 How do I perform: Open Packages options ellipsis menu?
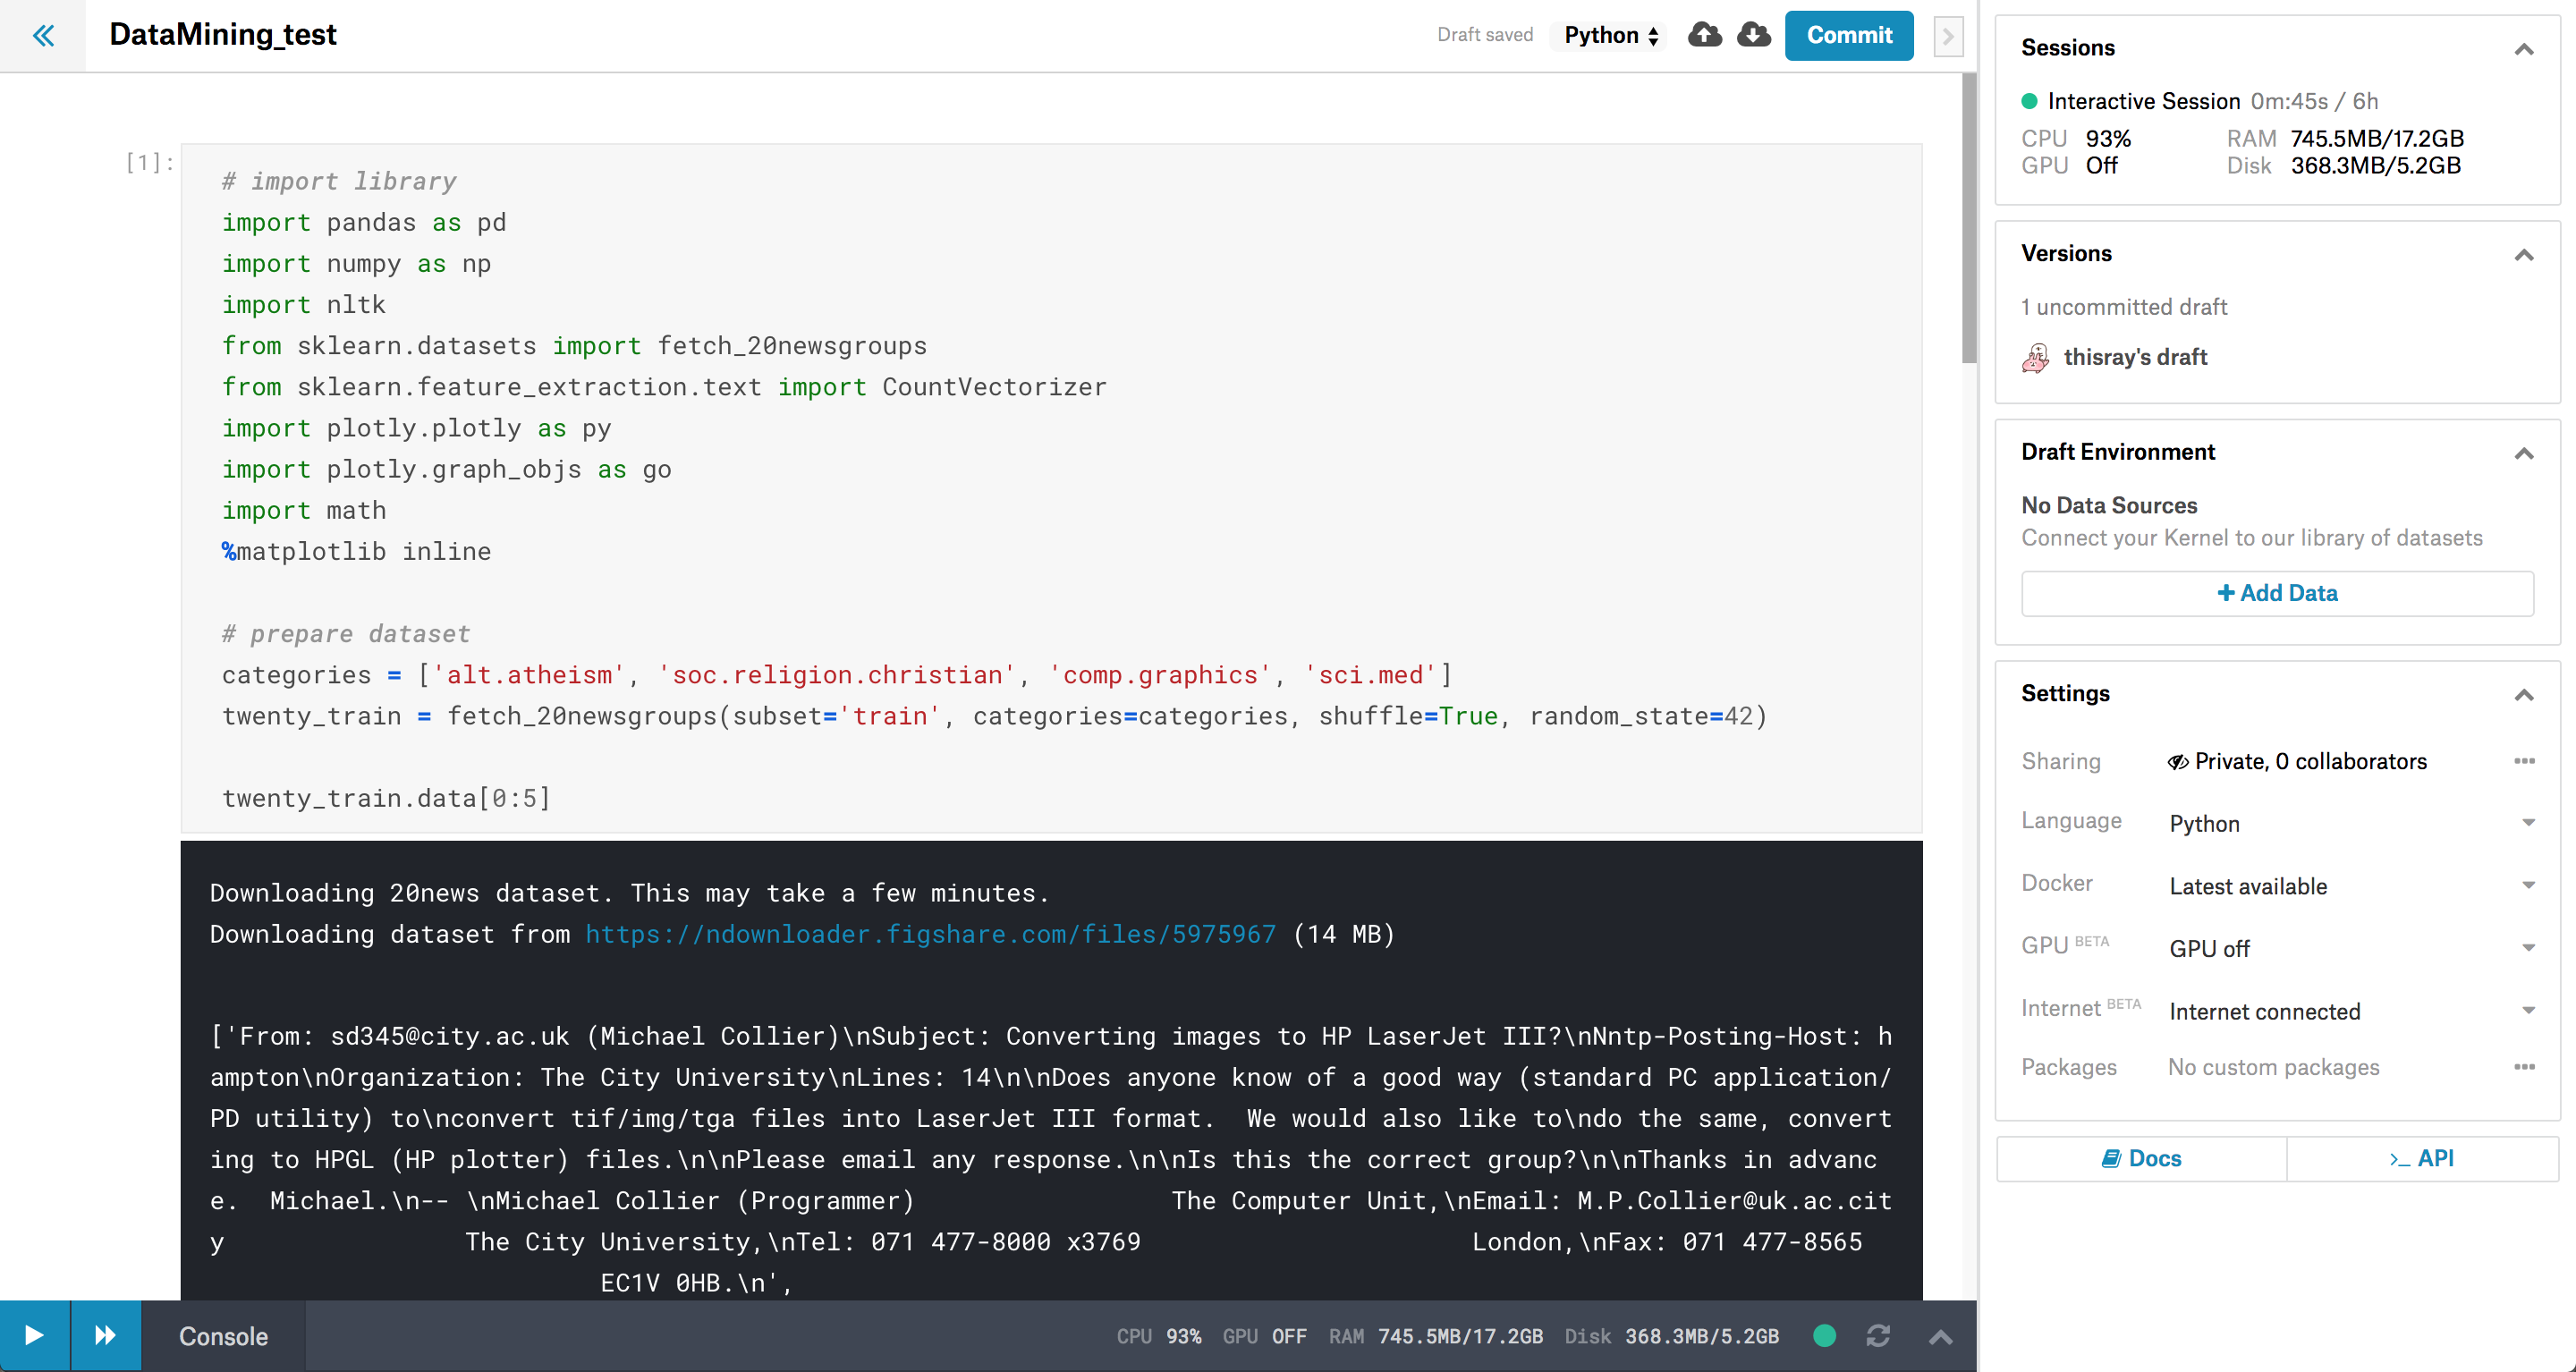coord(2524,1067)
